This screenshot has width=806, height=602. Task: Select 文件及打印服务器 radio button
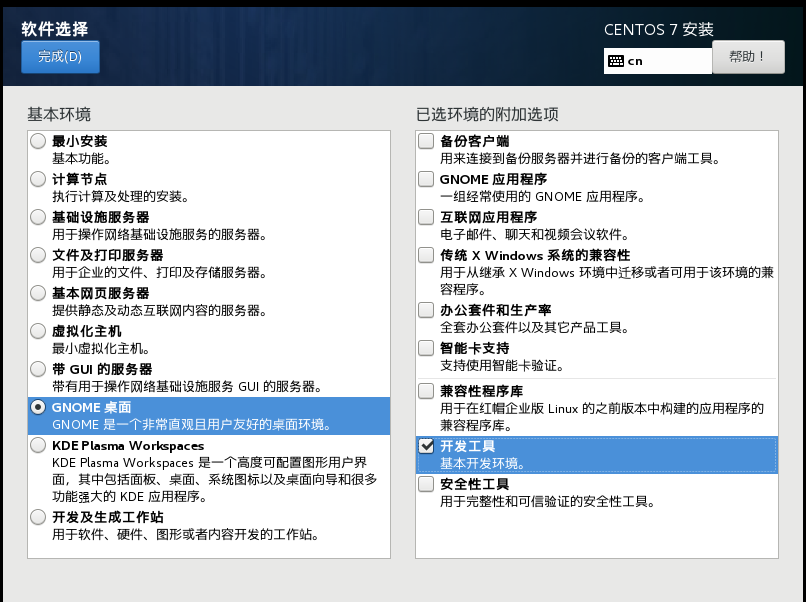pyautogui.click(x=38, y=255)
